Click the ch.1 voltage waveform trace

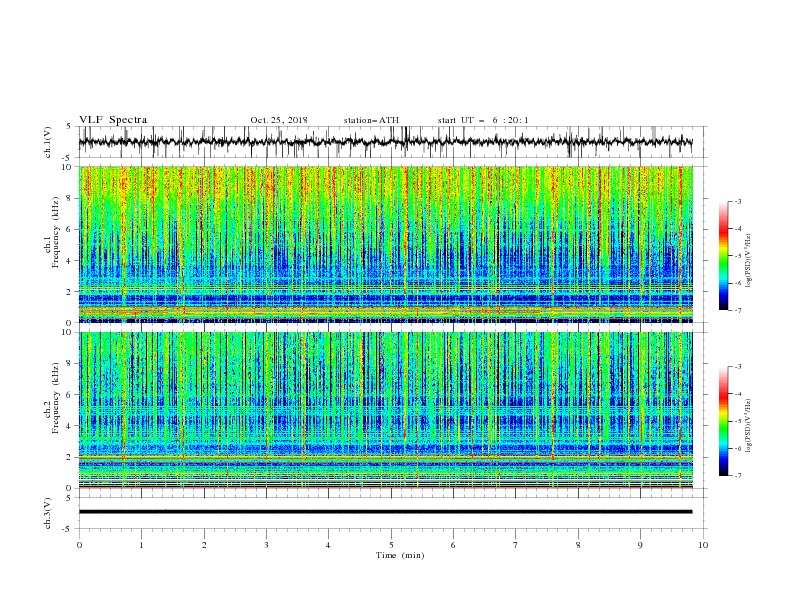(385, 142)
